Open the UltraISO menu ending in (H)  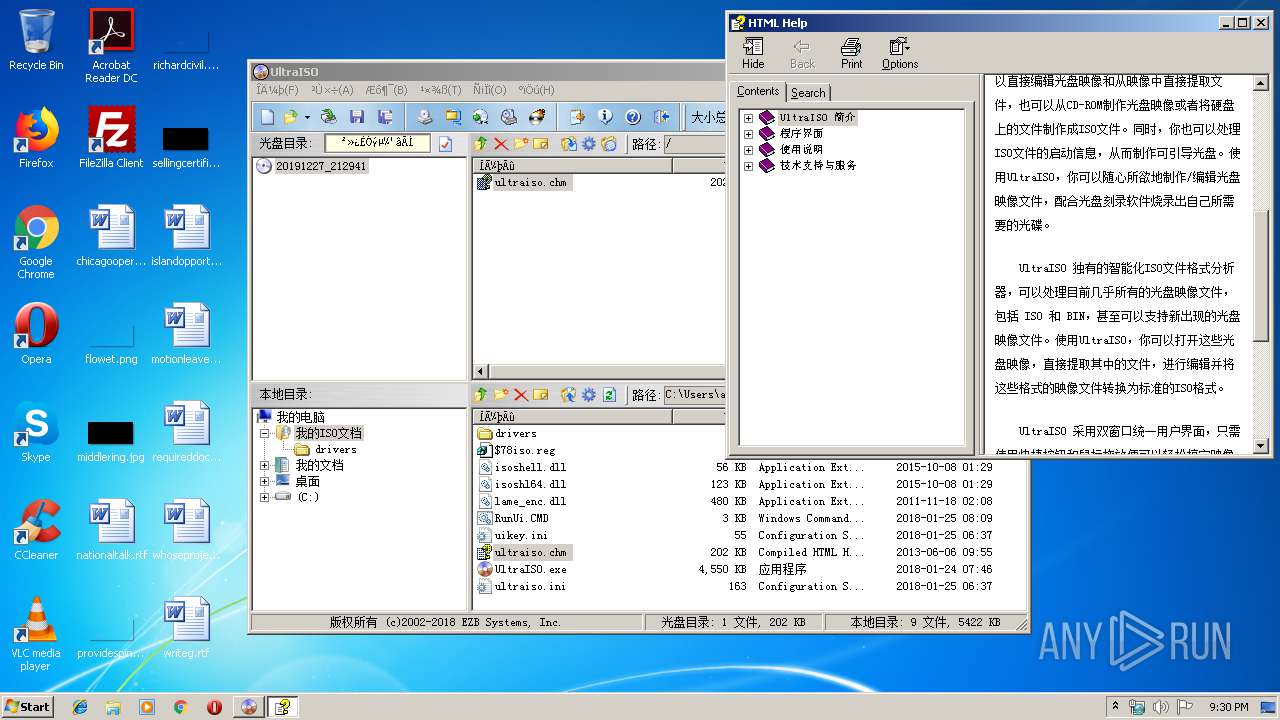coord(535,90)
